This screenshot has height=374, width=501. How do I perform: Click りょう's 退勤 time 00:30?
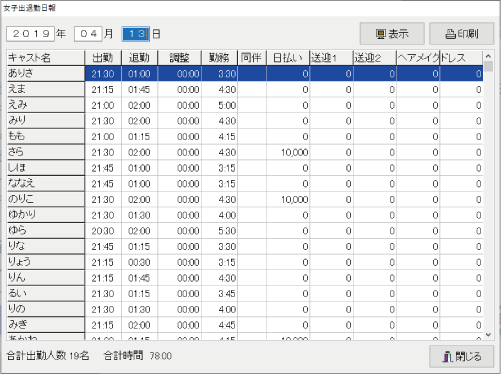(x=139, y=262)
